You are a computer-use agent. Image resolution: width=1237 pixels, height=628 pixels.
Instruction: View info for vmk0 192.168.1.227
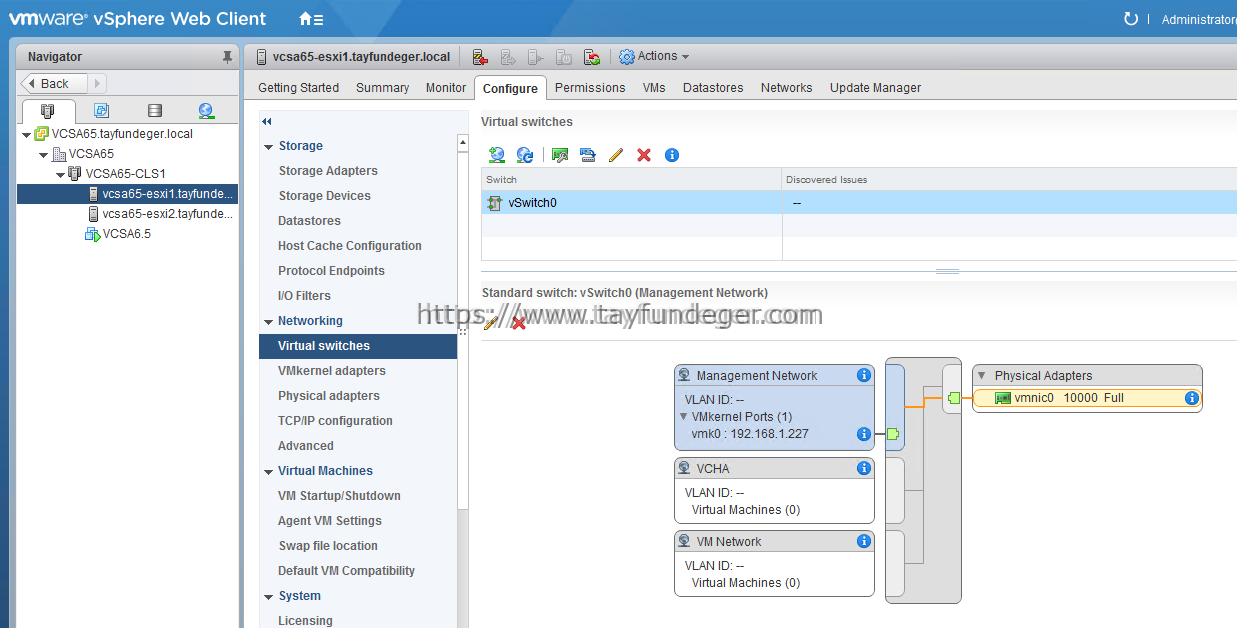pyautogui.click(x=864, y=434)
